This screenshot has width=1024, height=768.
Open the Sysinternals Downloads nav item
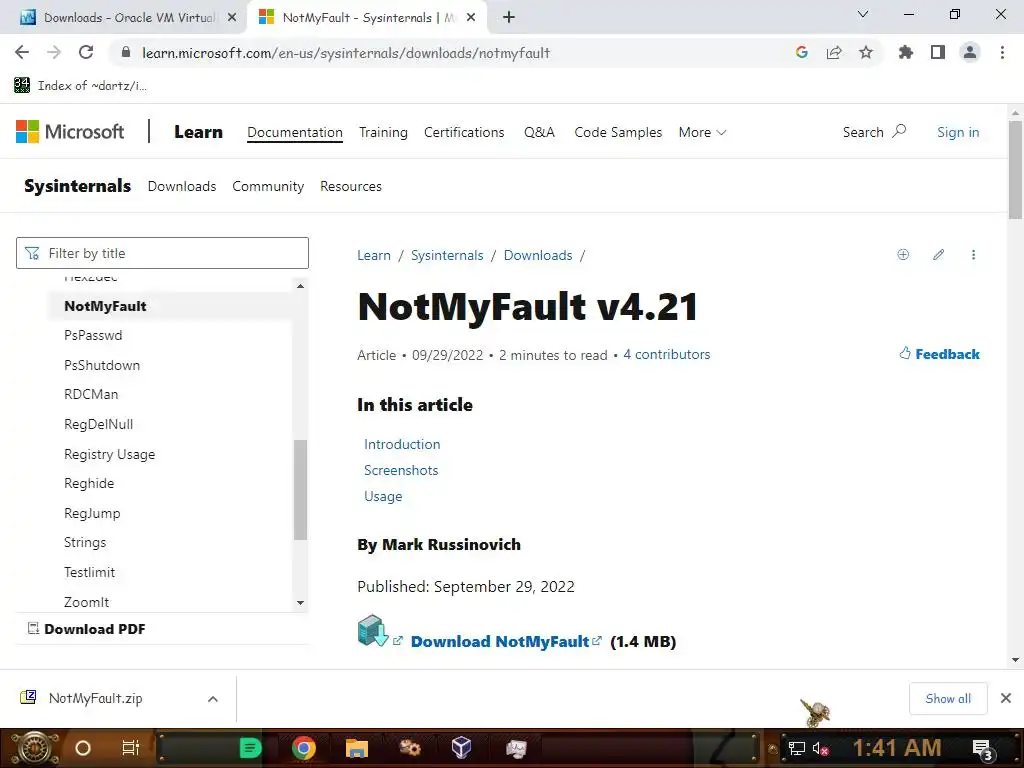(x=182, y=186)
